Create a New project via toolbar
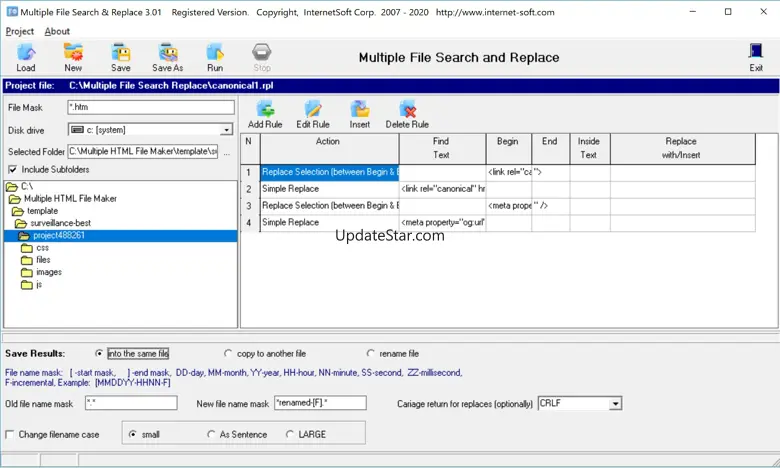Viewport: 780px width, 468px height. pyautogui.click(x=73, y=57)
